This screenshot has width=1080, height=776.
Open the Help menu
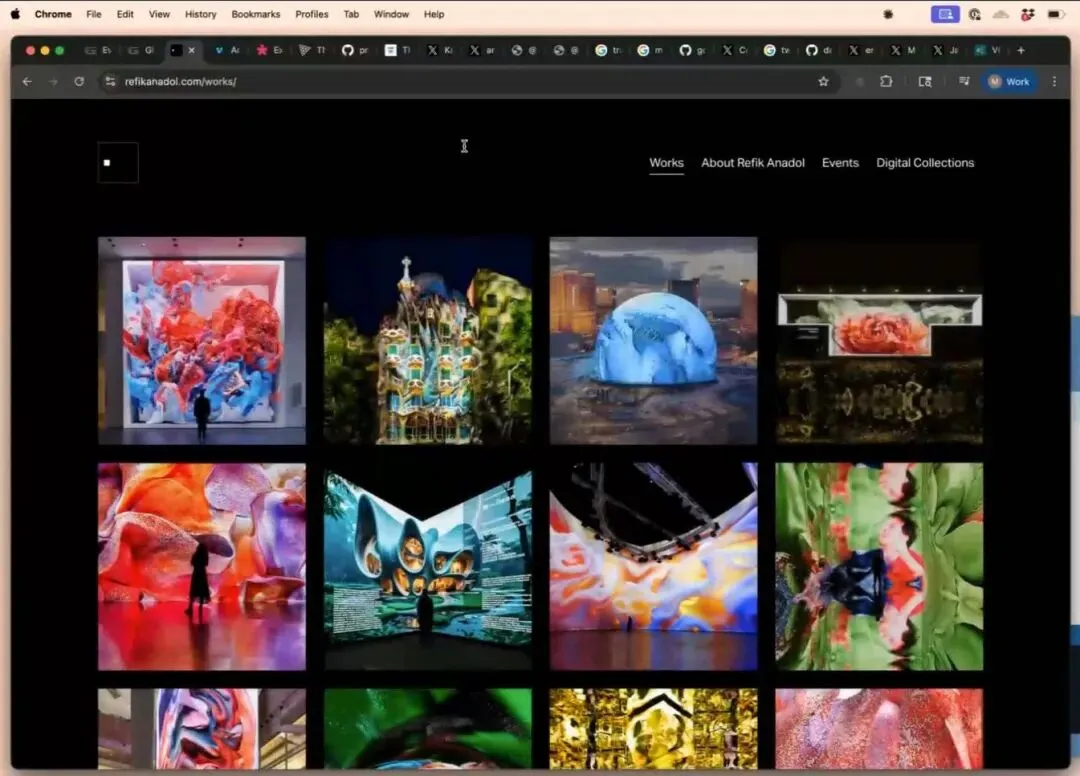[434, 14]
